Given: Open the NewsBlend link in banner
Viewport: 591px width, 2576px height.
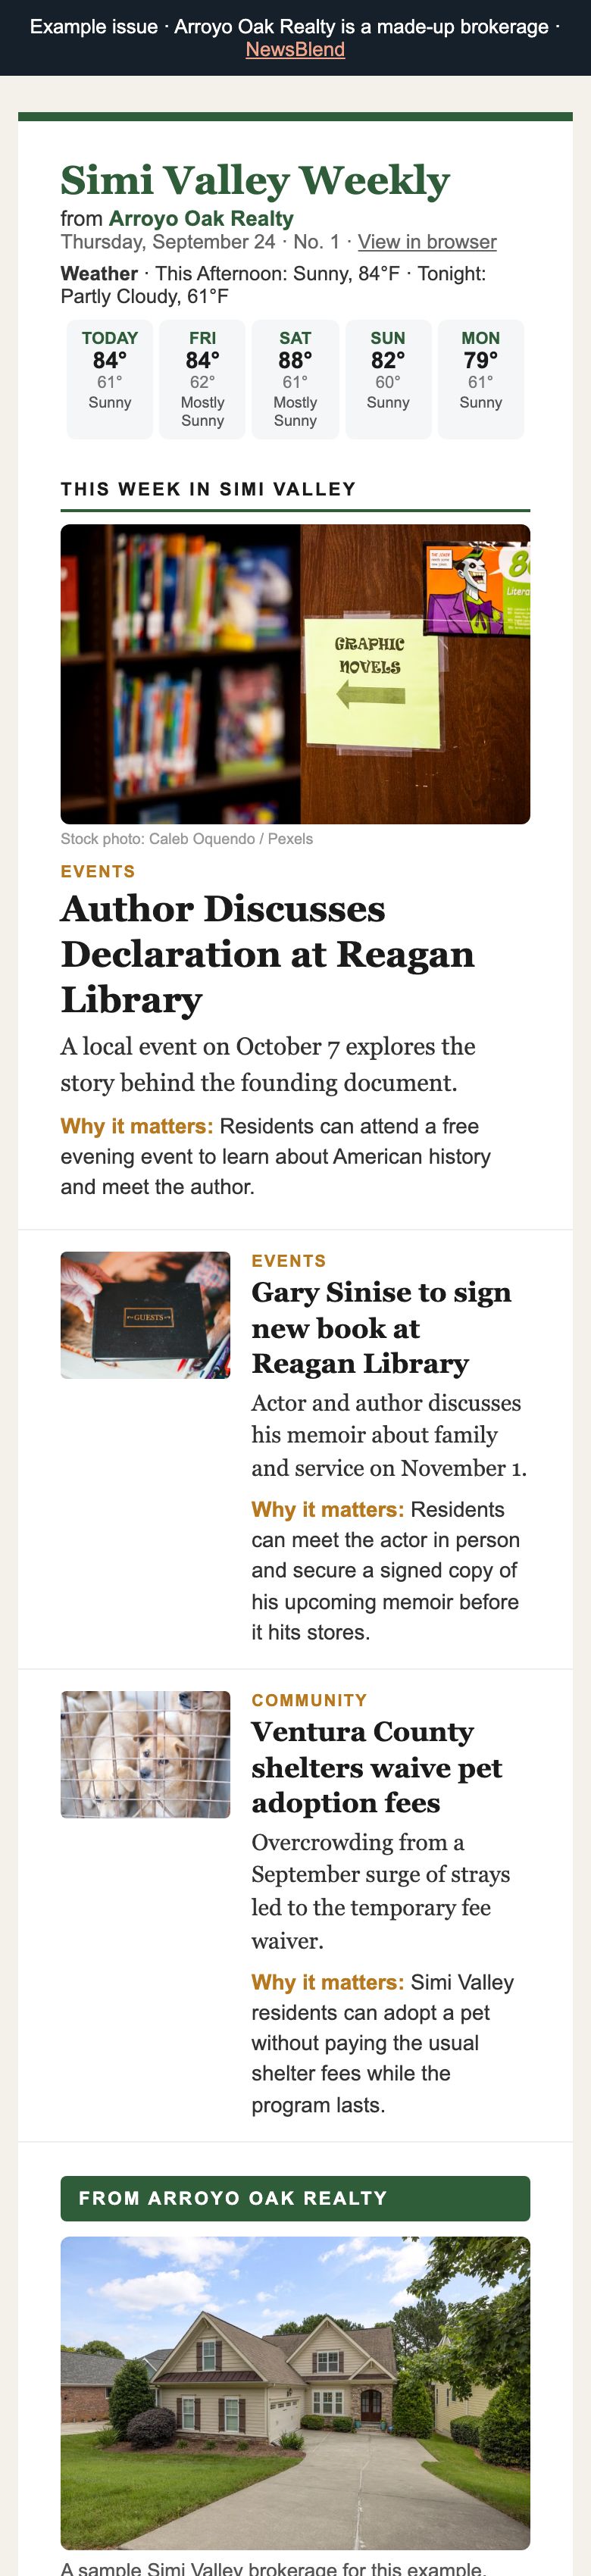Looking at the screenshot, I should pyautogui.click(x=295, y=49).
